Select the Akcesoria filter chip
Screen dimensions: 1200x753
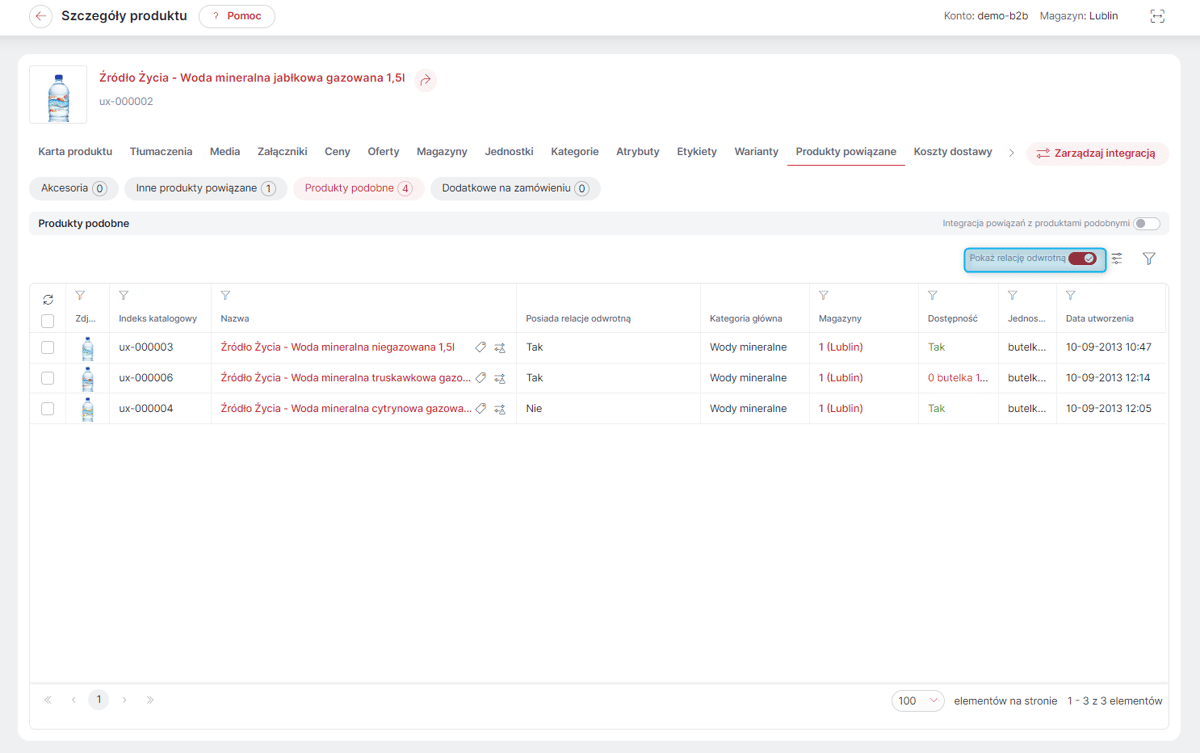coord(74,188)
